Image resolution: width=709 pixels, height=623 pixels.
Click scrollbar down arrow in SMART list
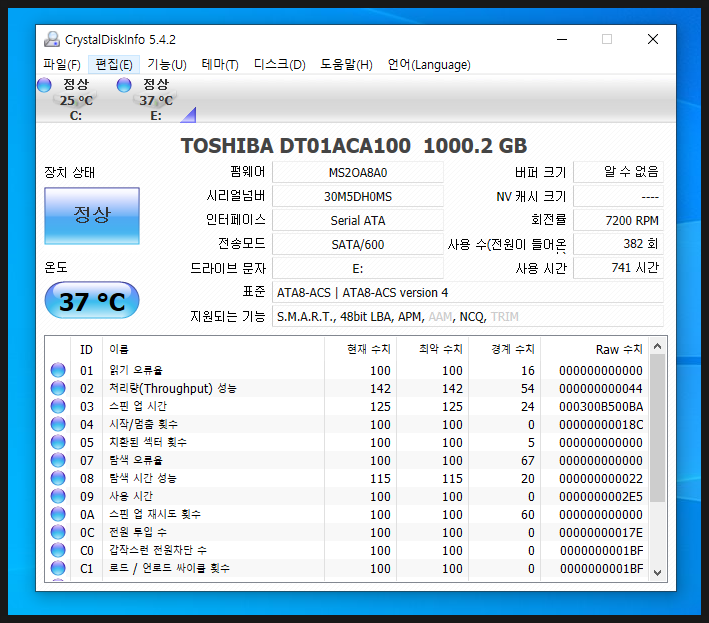coord(657,572)
